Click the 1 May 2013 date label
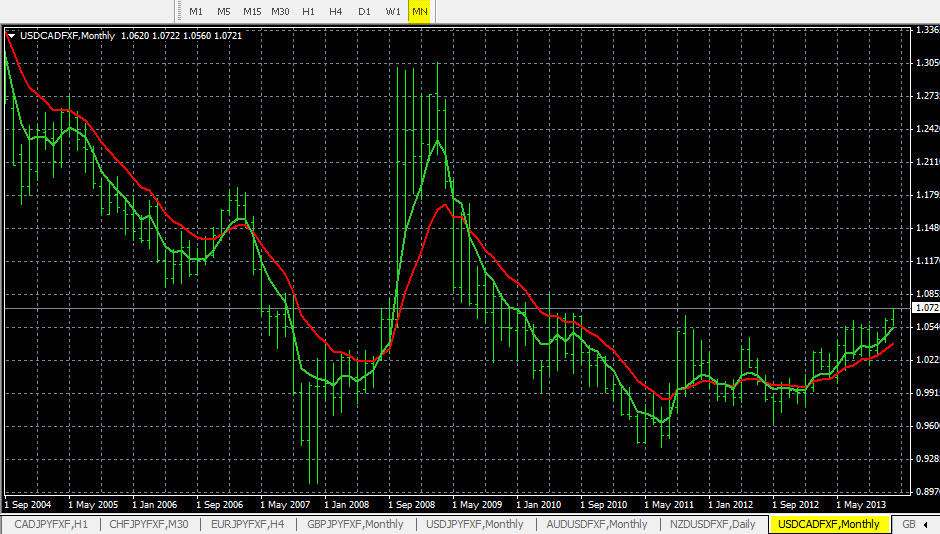The image size is (940, 534). [x=861, y=505]
